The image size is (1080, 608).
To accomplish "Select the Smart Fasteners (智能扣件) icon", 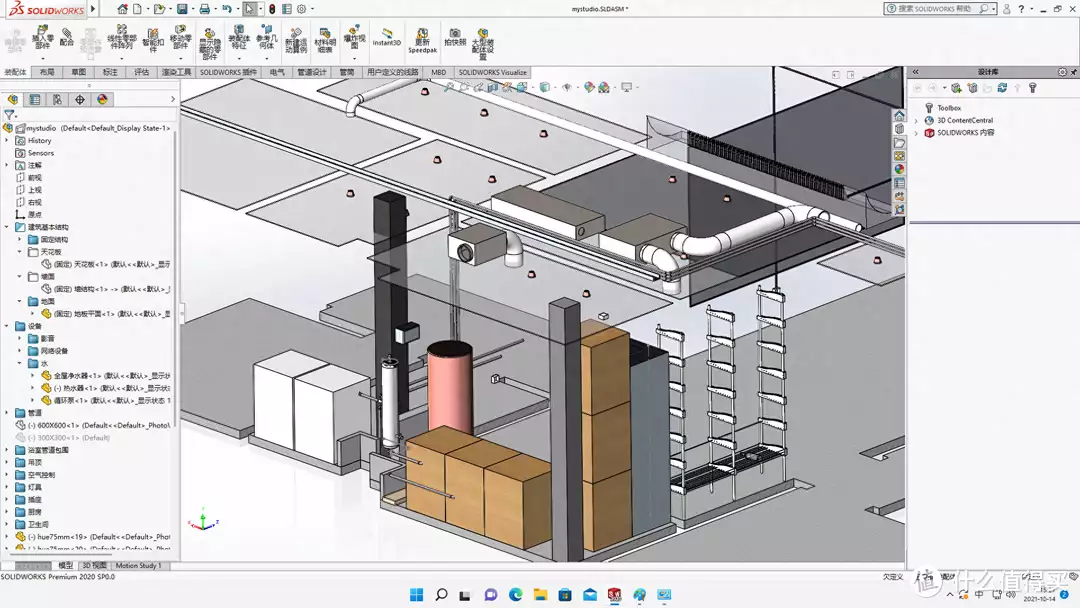I will click(x=153, y=36).
